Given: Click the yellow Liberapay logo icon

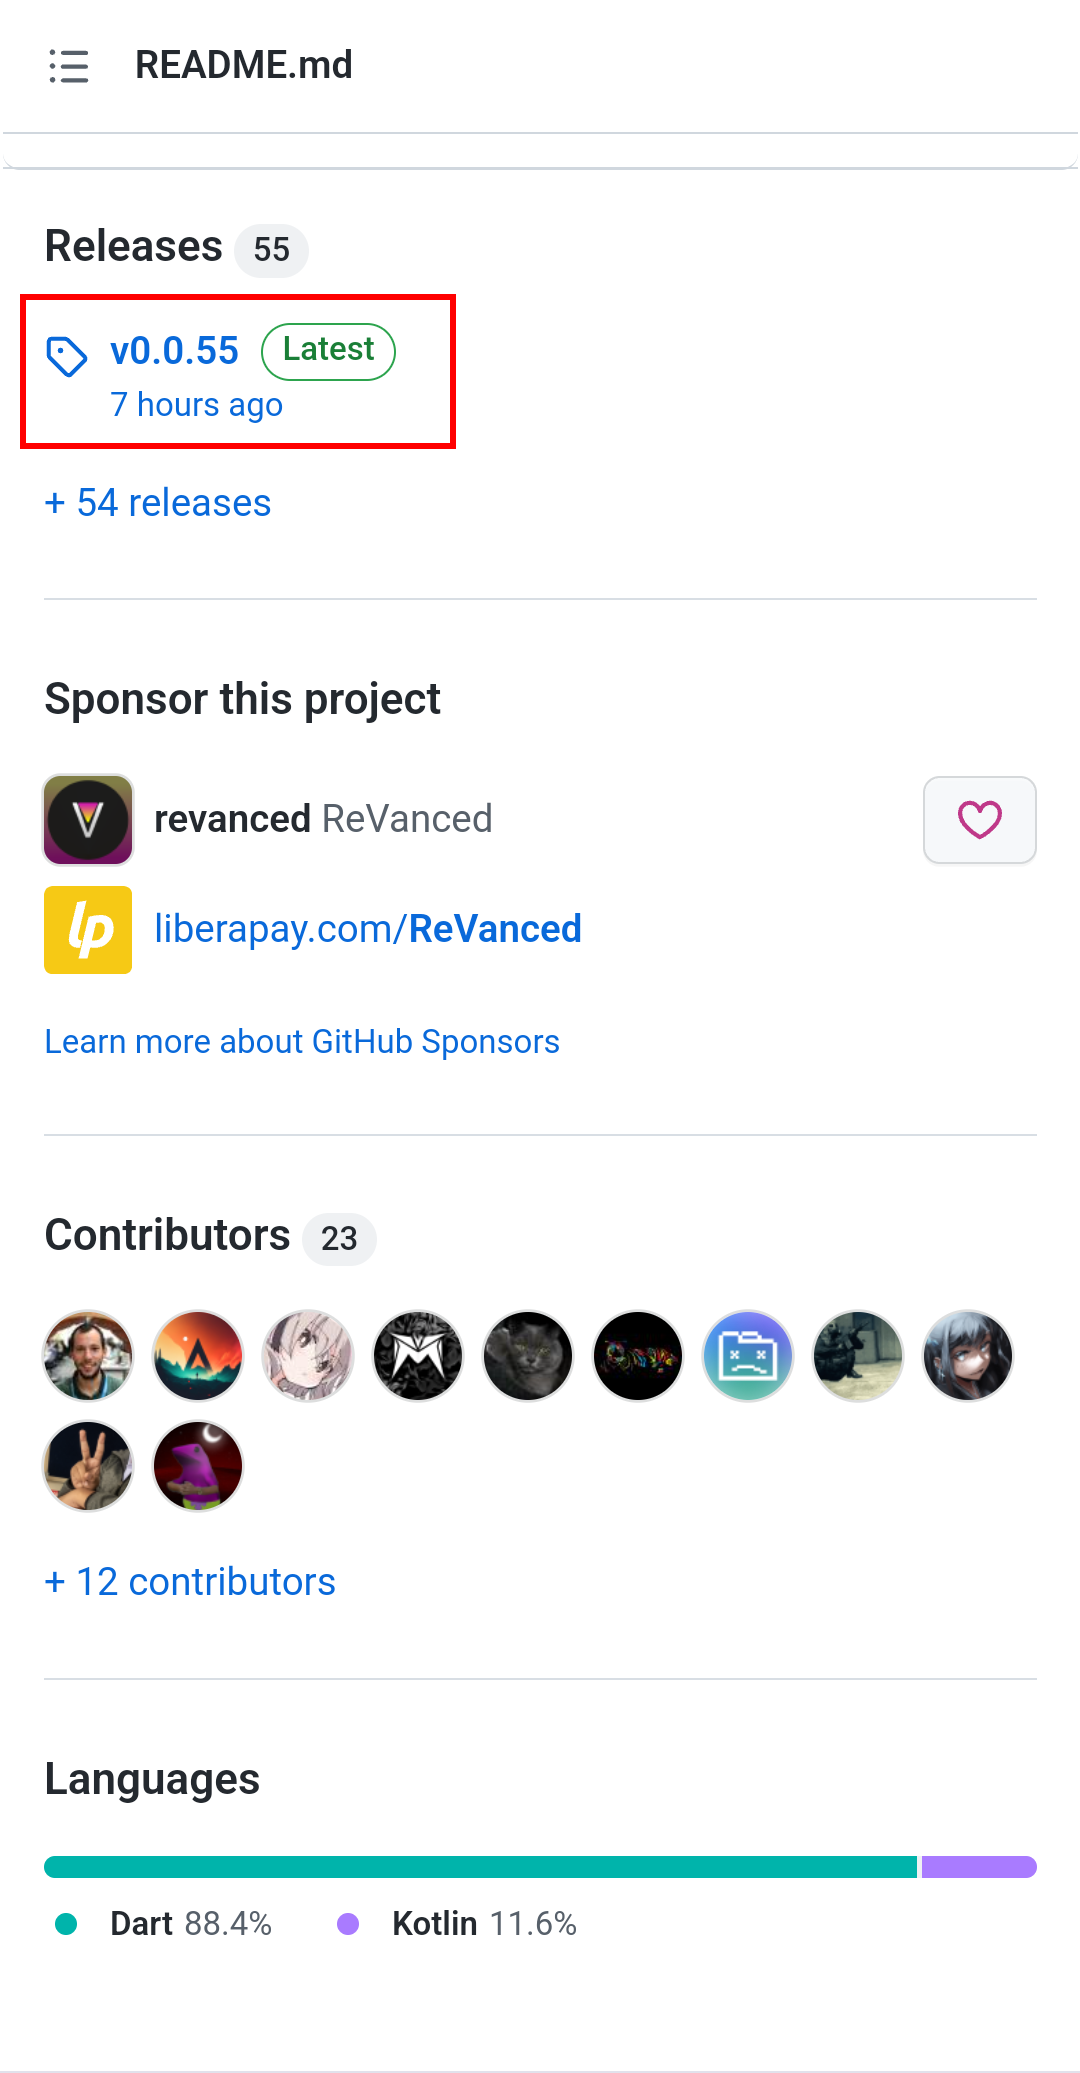Looking at the screenshot, I should 88,930.
